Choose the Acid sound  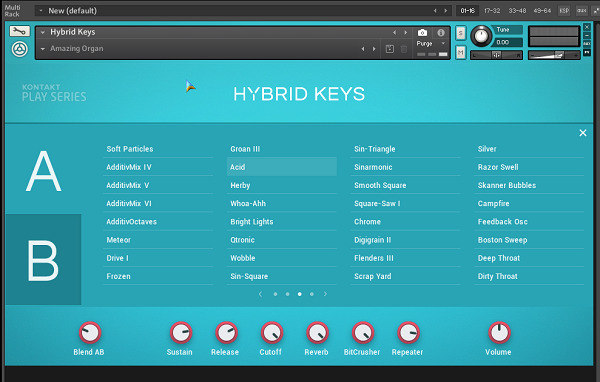pos(282,167)
